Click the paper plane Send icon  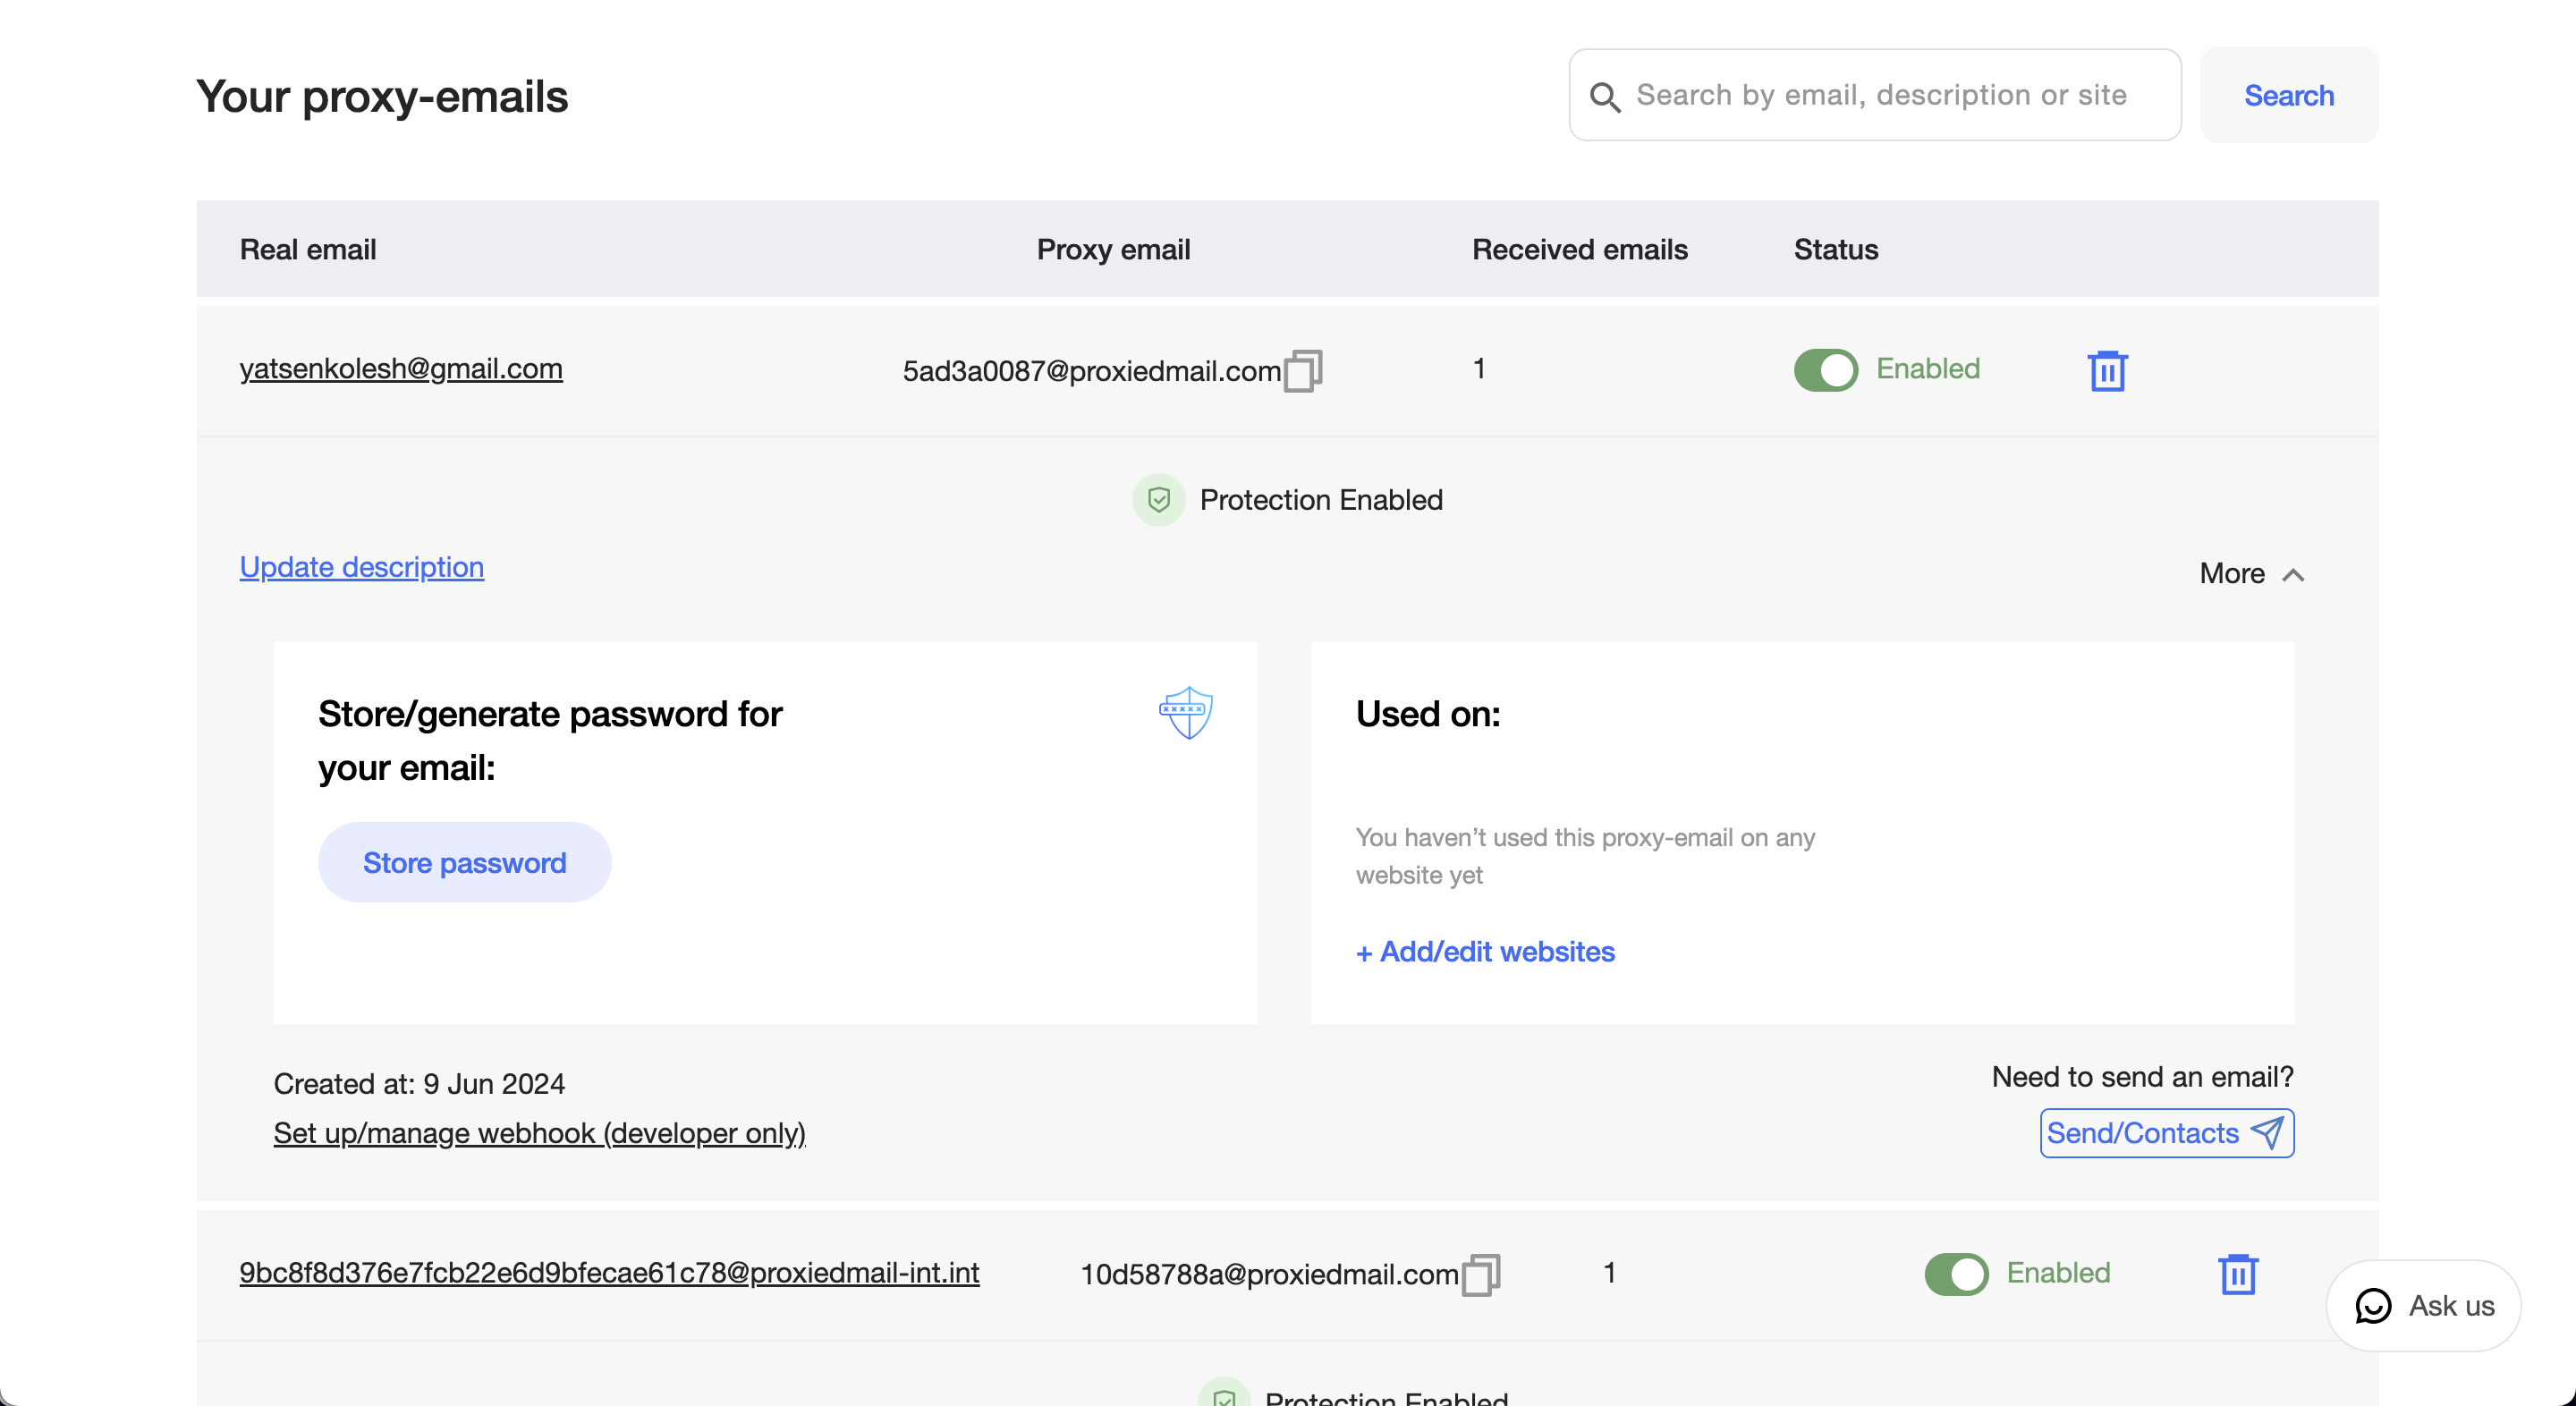pyautogui.click(x=2267, y=1132)
